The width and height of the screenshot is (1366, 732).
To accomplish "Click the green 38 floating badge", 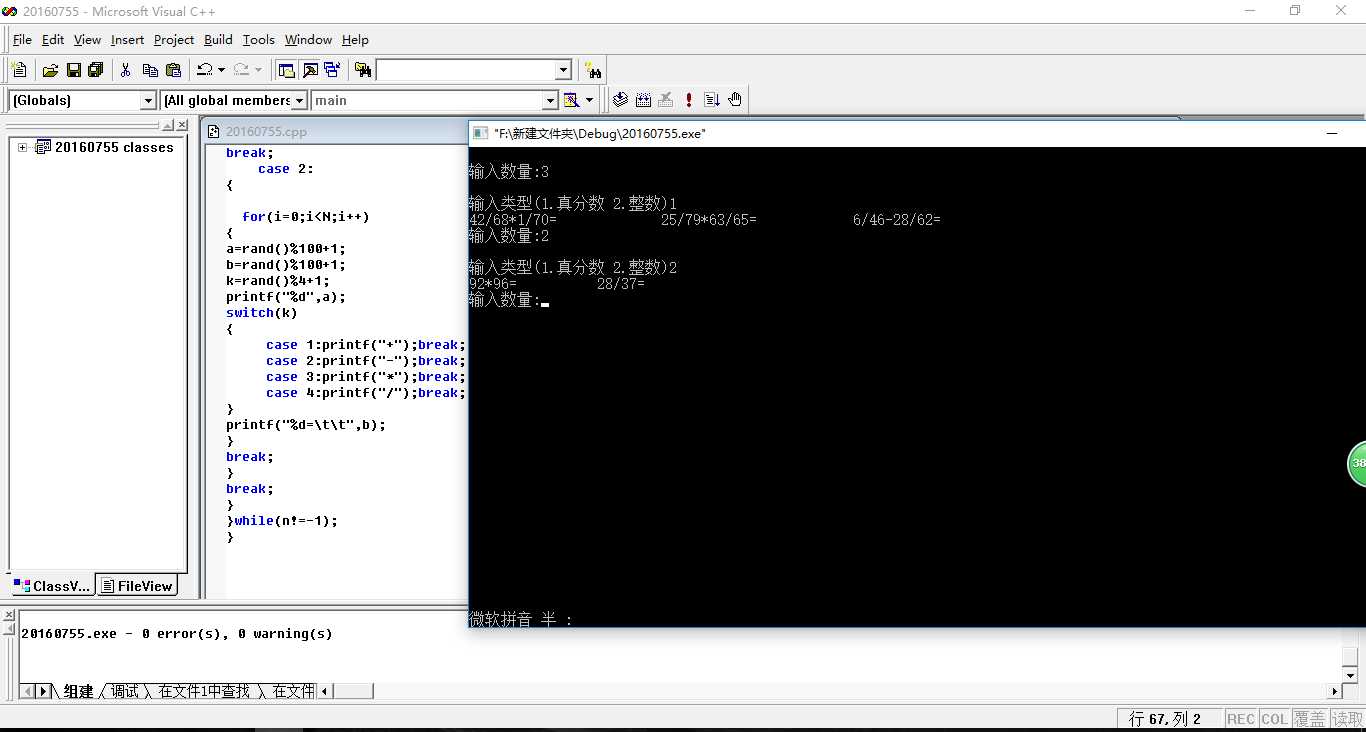I will coord(1357,463).
